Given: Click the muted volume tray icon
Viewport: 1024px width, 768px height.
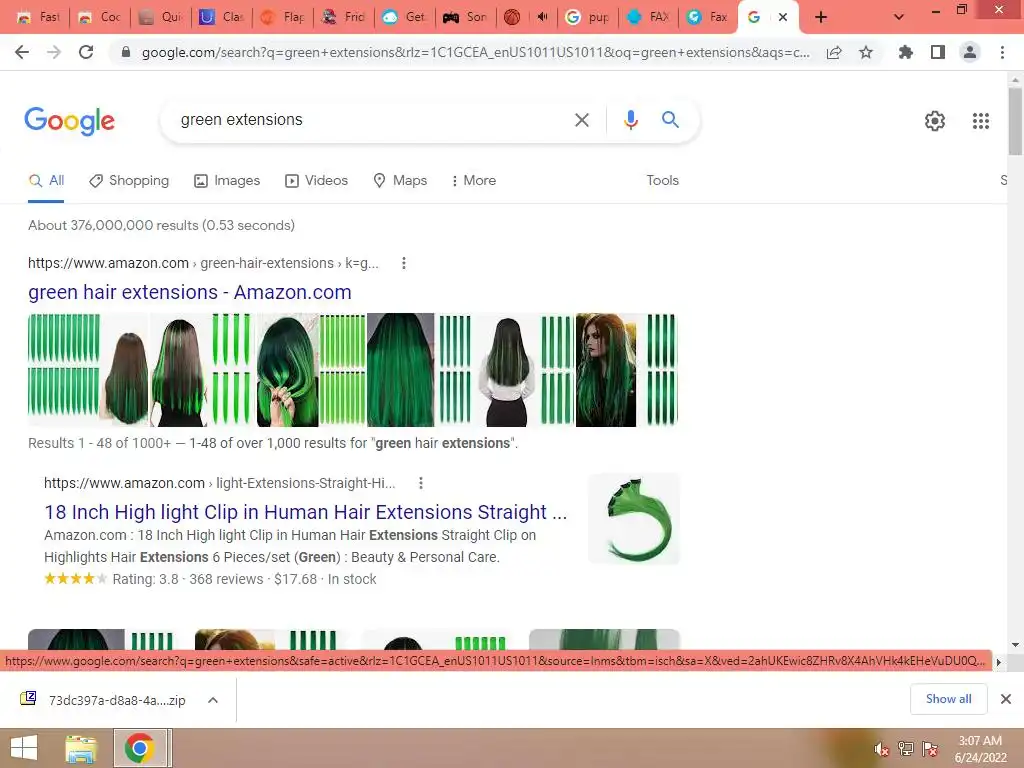Looking at the screenshot, I should tap(881, 749).
